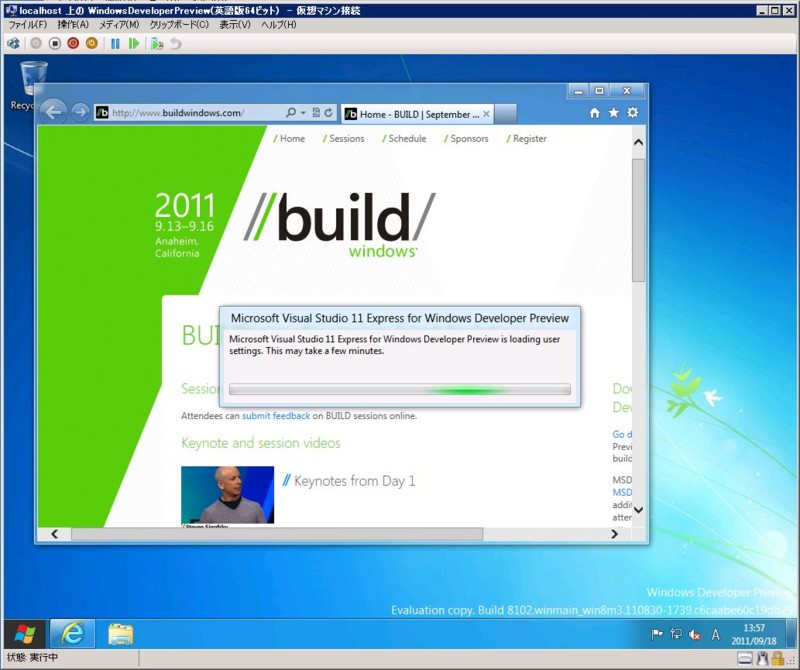Open ファイル(F) menu
The image size is (800, 670).
(x=28, y=24)
